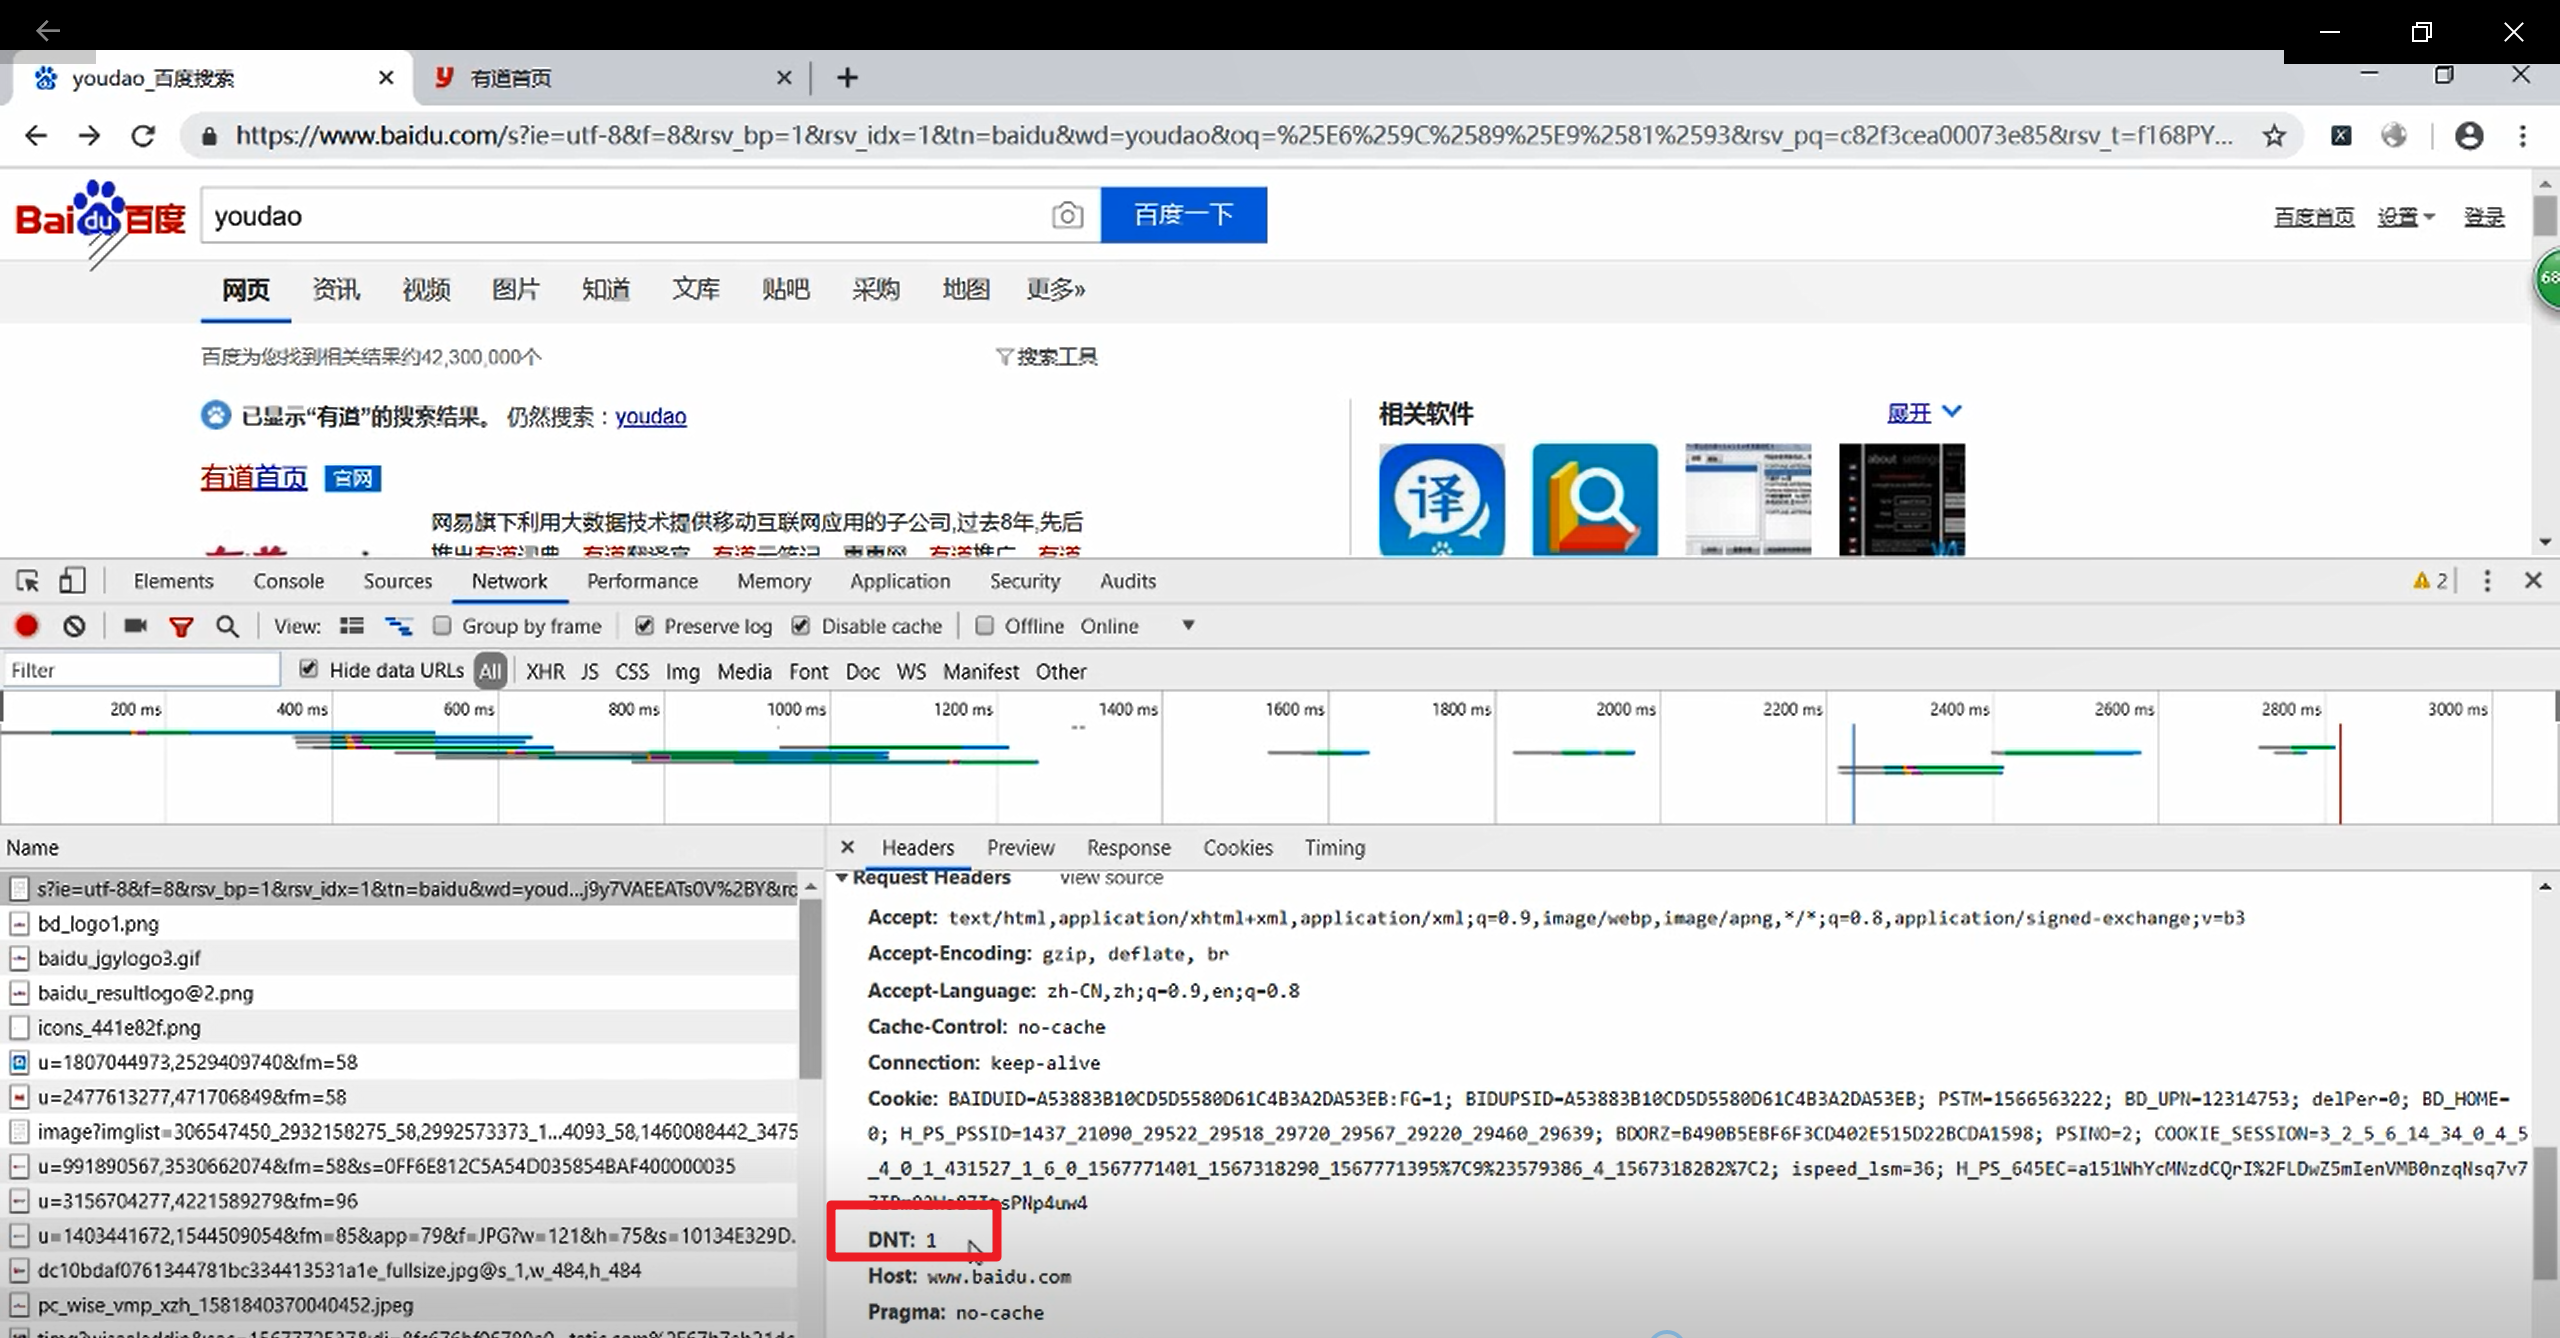Click the DevTools warnings counter
Image resolution: width=2560 pixels, height=1338 pixels.
point(2430,581)
